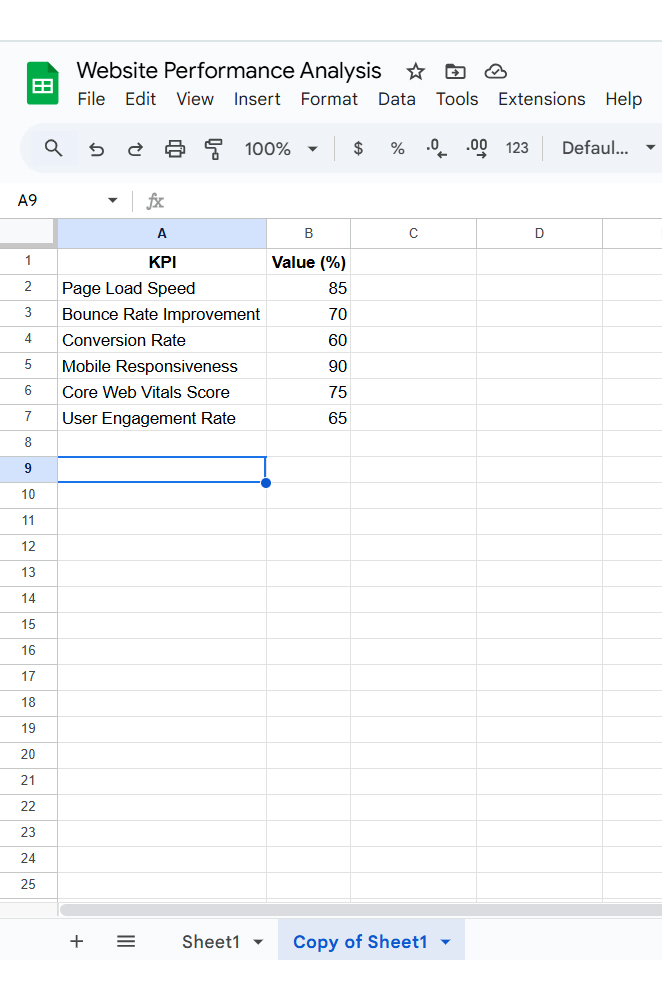The height and width of the screenshot is (1000, 662).
Task: Format selection as percent
Action: 397,148
